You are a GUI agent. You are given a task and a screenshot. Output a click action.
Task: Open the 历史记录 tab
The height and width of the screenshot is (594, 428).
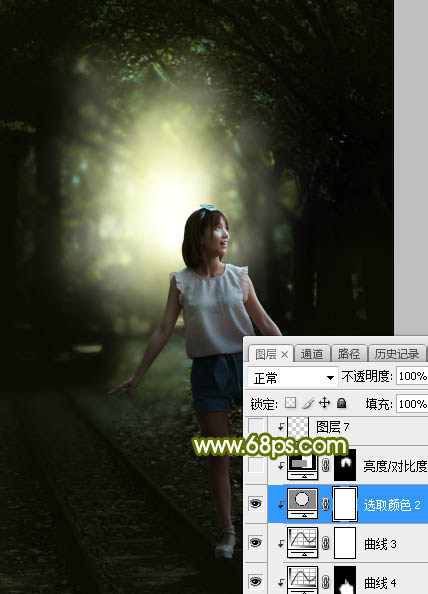point(397,354)
